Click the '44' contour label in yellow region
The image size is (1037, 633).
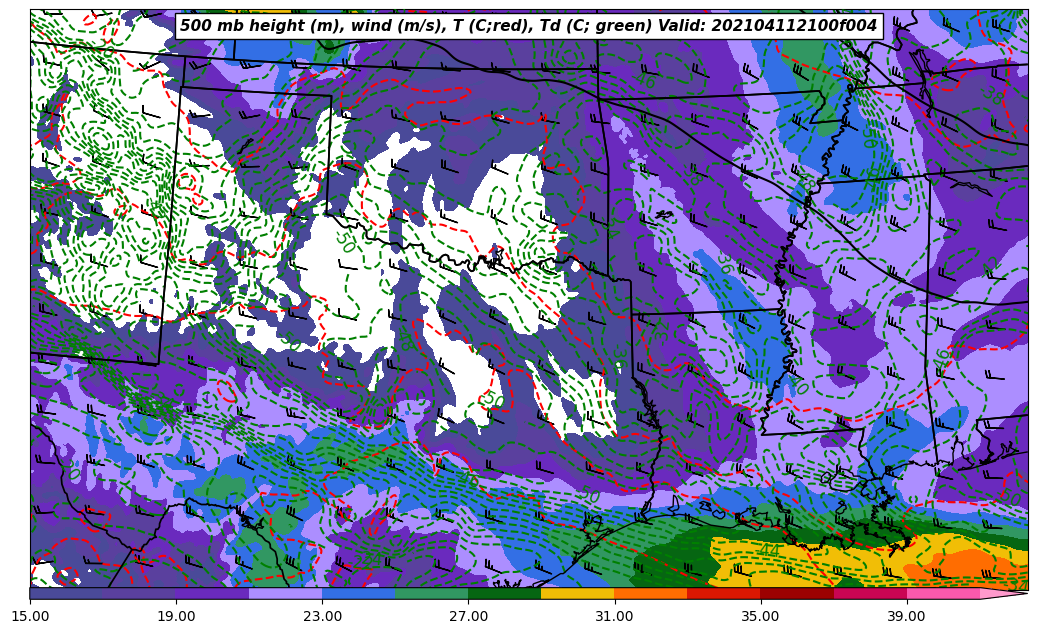tap(768, 550)
